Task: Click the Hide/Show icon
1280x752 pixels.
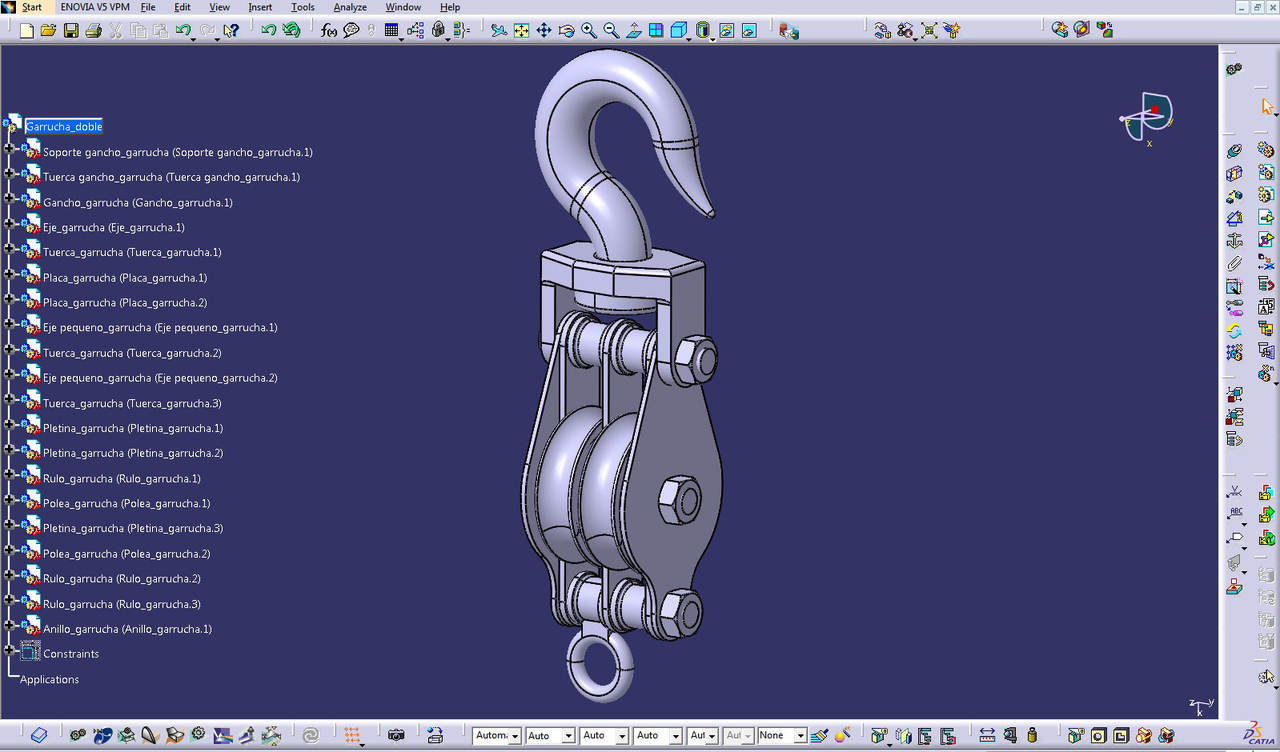Action: click(x=727, y=31)
